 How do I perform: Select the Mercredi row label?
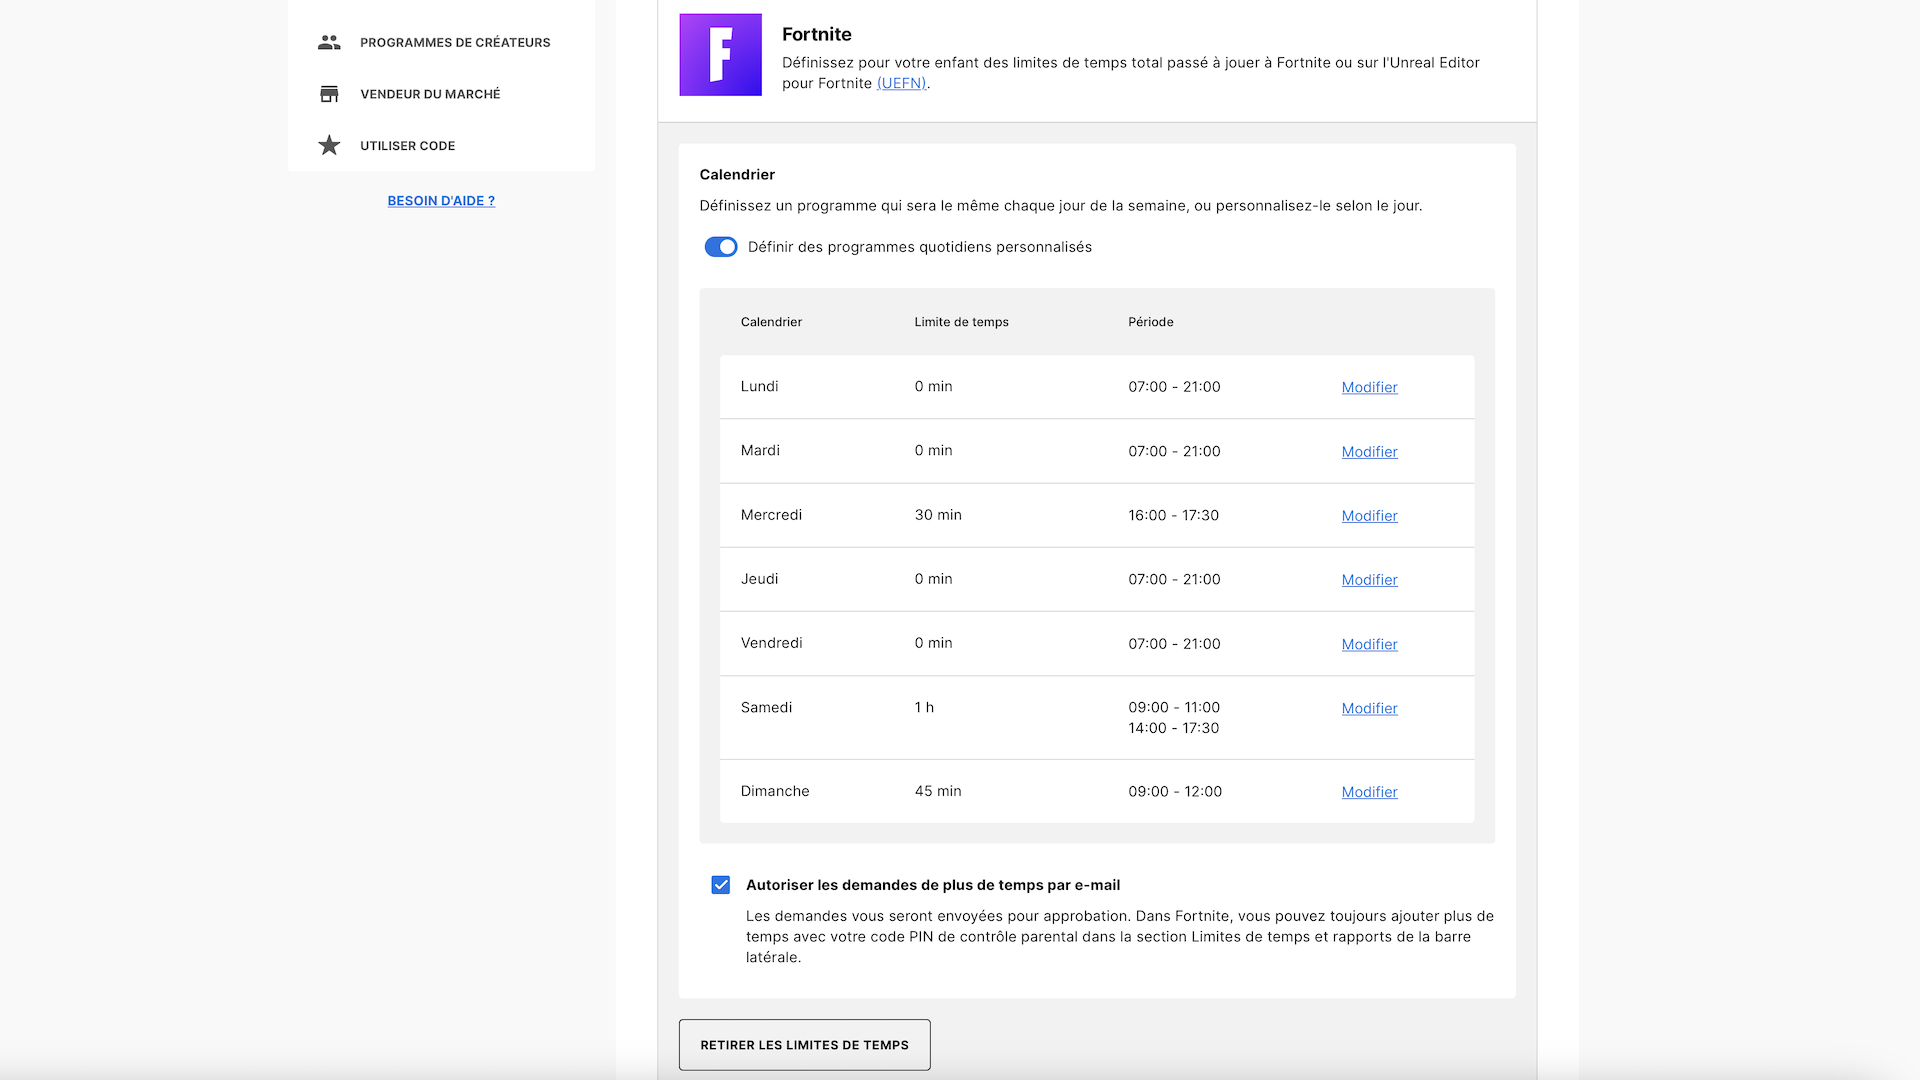click(x=771, y=515)
